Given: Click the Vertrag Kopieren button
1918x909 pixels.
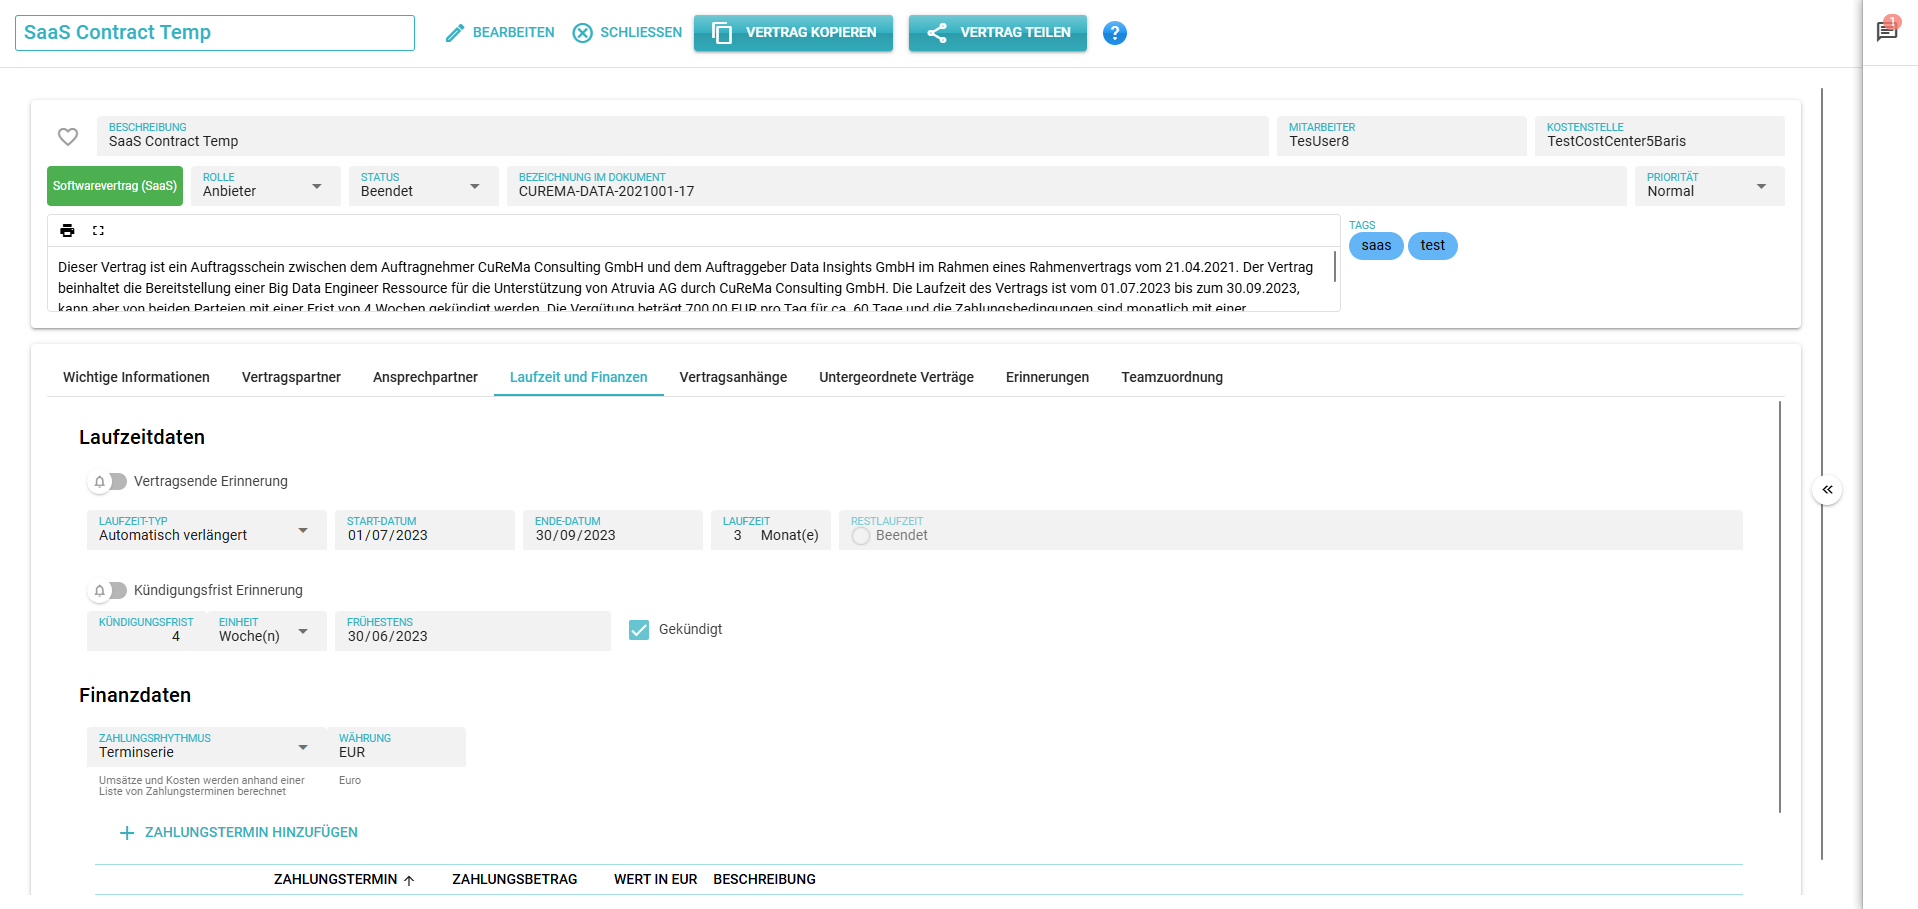Looking at the screenshot, I should (793, 33).
